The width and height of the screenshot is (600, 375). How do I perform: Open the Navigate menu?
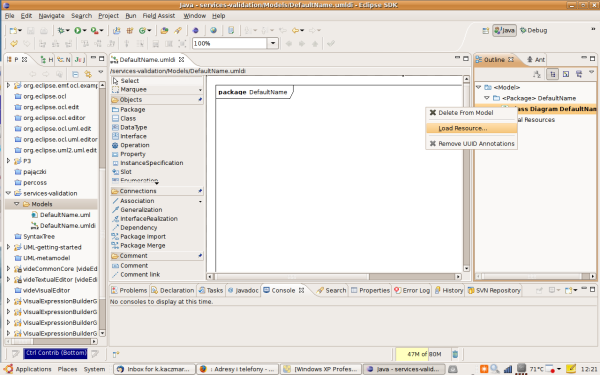[51, 16]
